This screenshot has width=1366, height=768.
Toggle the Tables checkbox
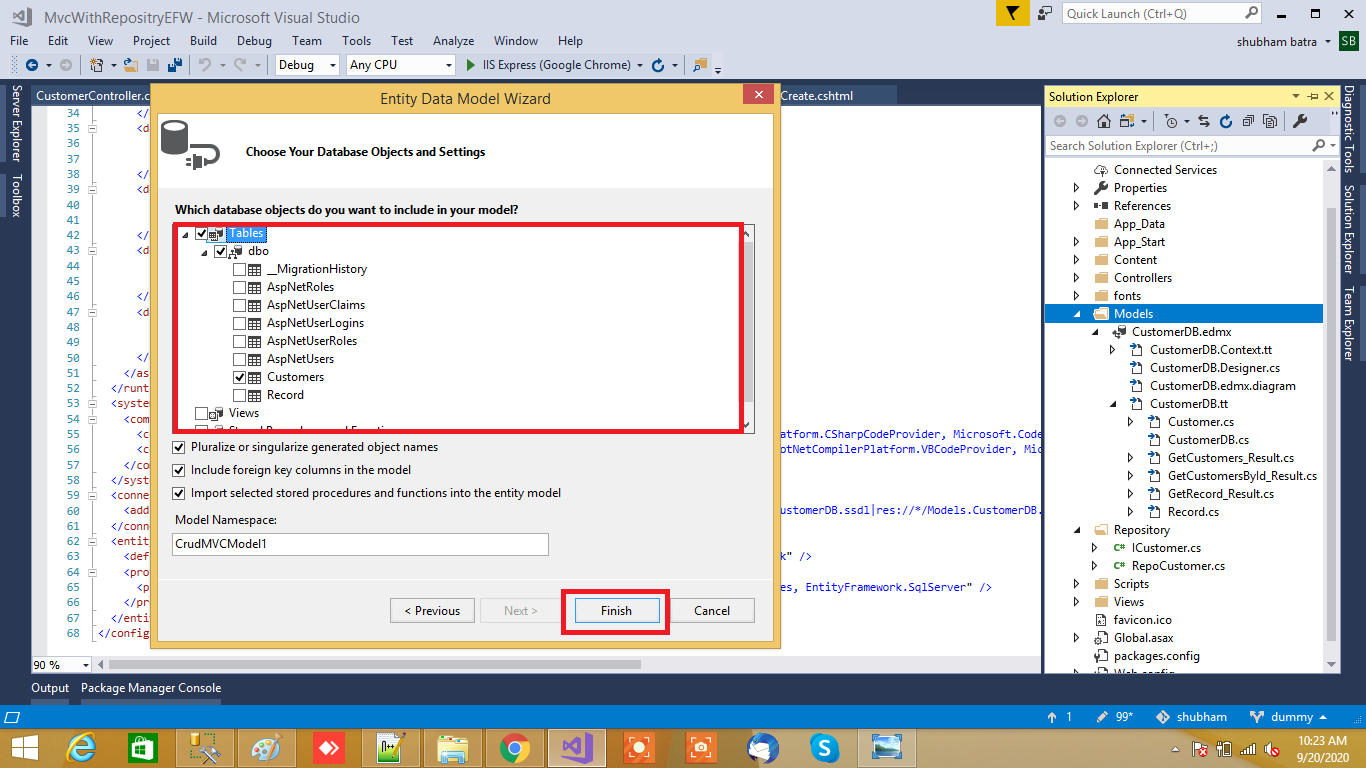coord(202,233)
